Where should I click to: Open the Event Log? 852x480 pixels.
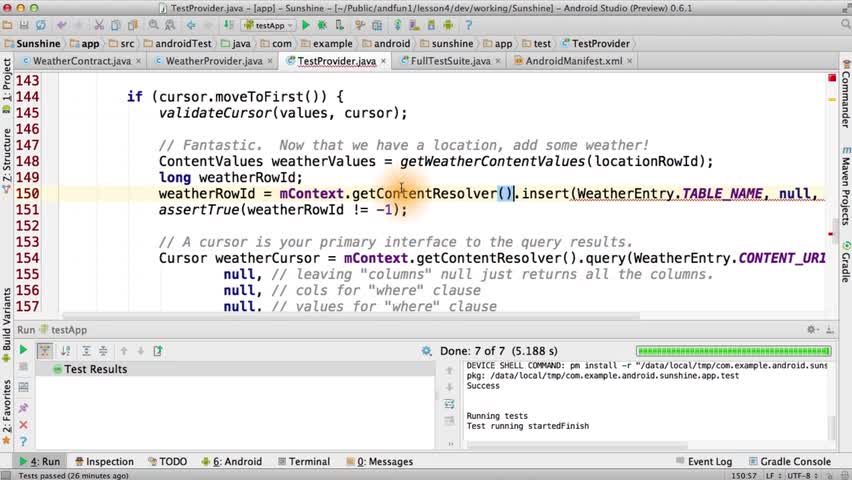tap(704, 461)
